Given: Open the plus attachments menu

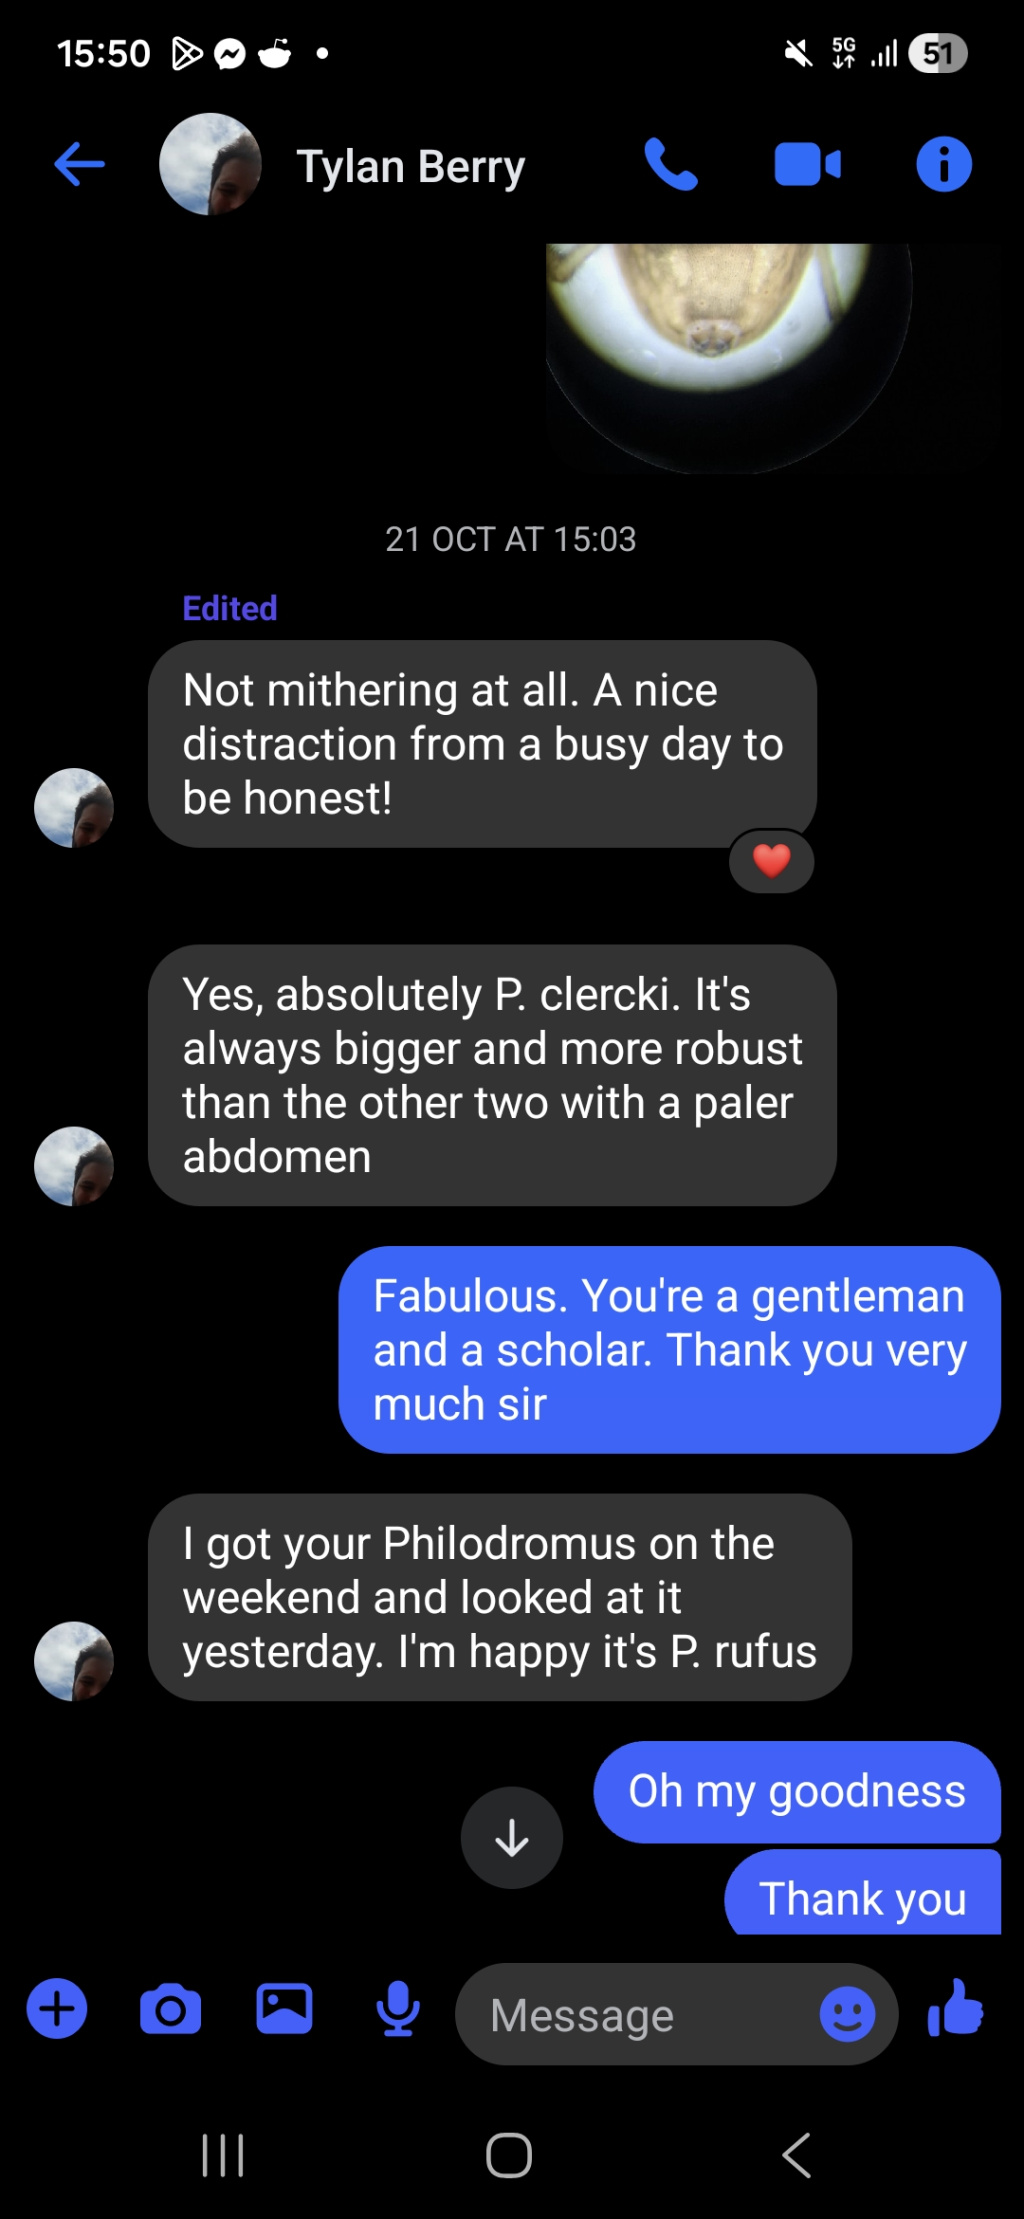Looking at the screenshot, I should pos(57,2009).
